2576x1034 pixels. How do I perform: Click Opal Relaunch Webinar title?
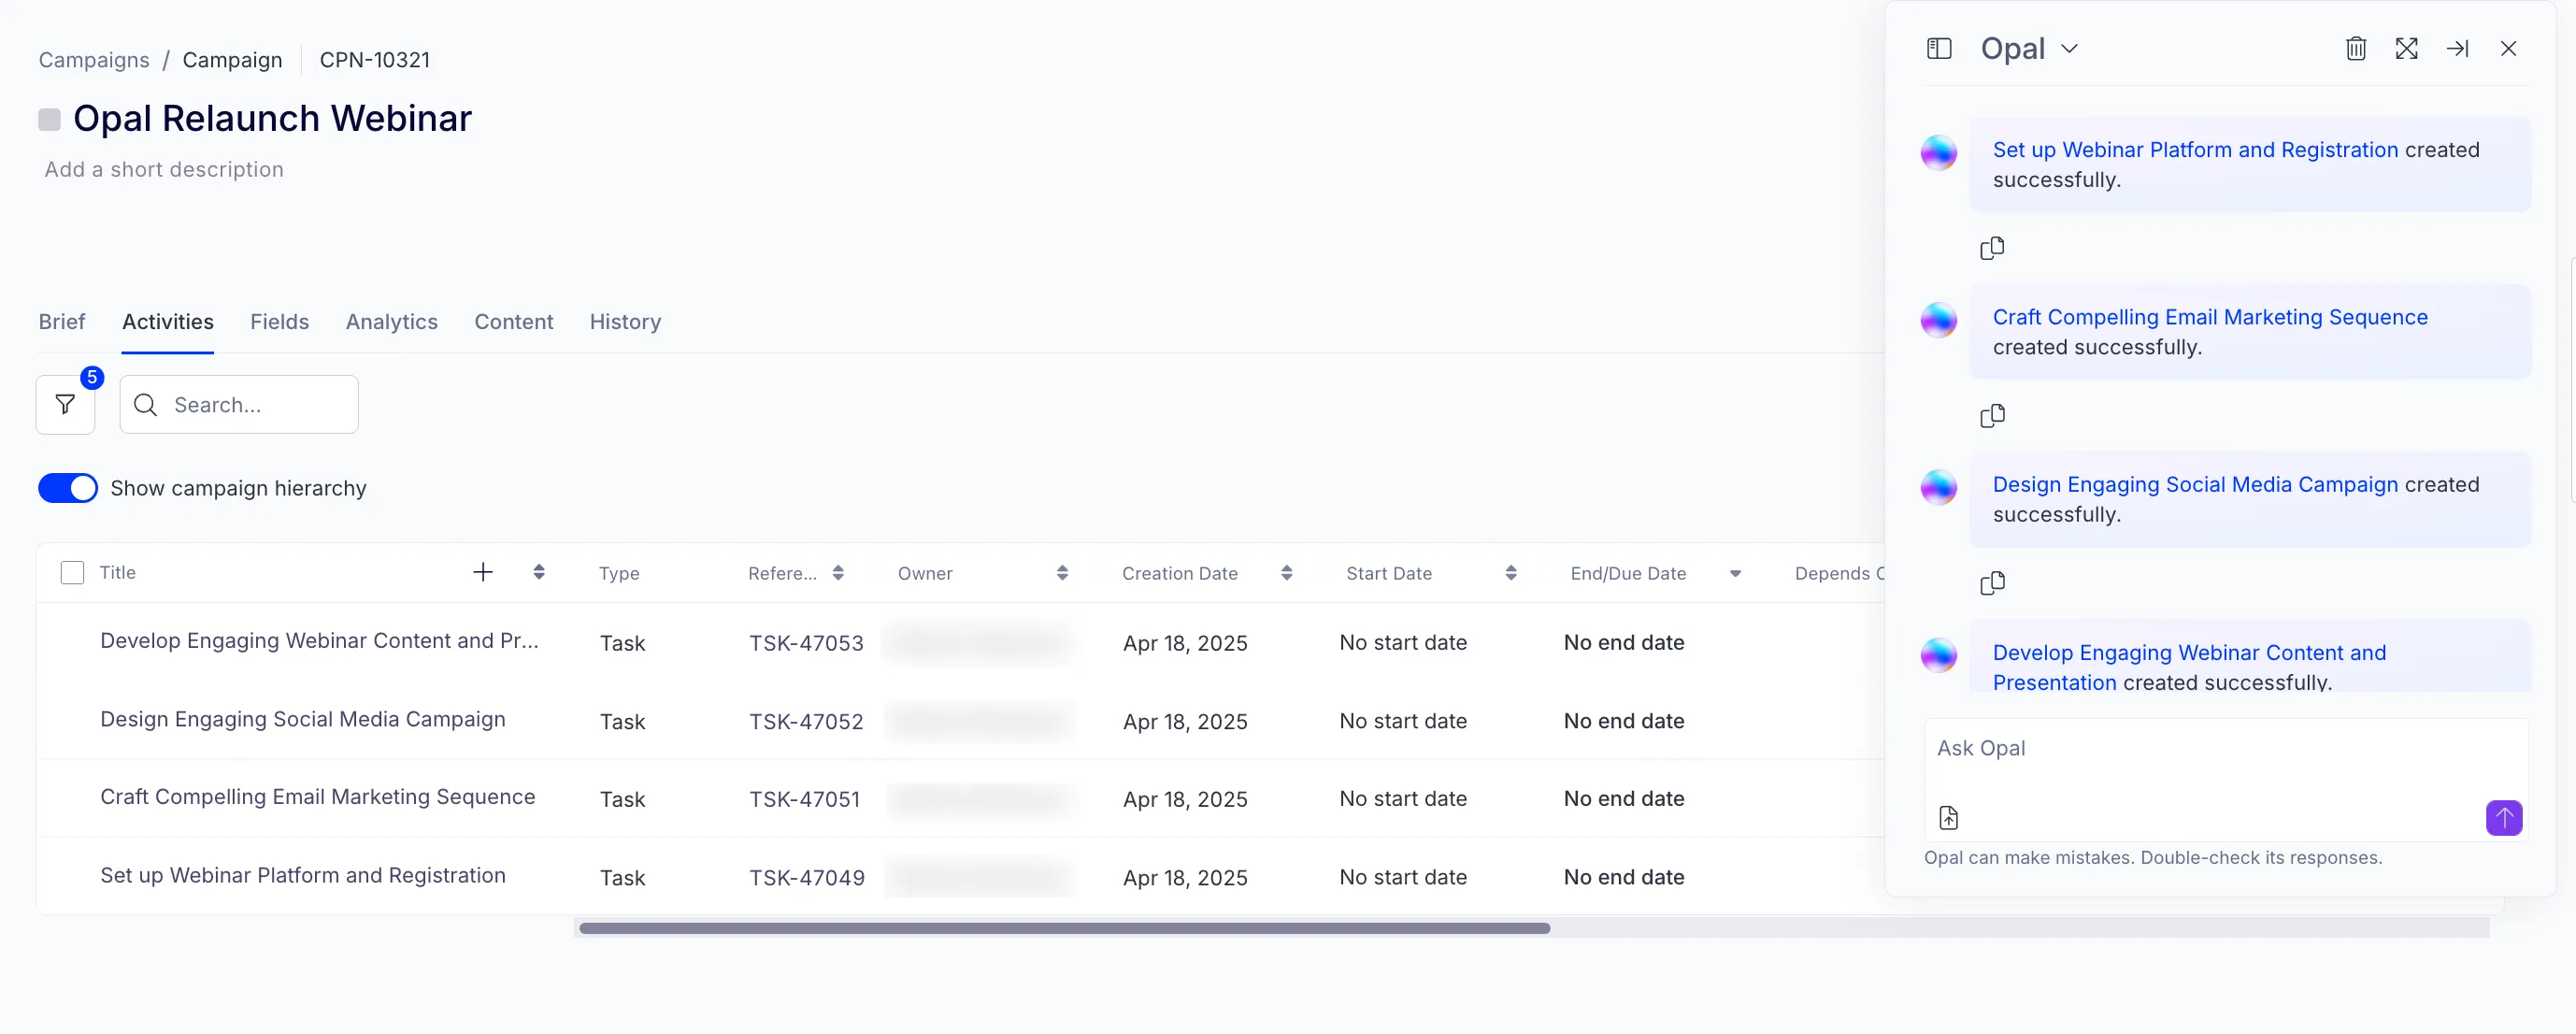tap(272, 119)
